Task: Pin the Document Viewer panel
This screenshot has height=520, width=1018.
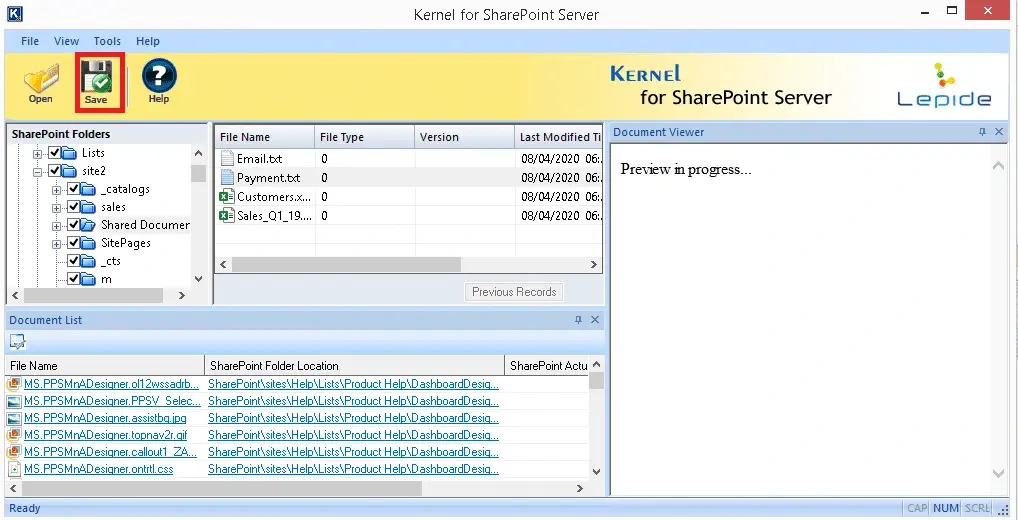Action: pos(982,132)
